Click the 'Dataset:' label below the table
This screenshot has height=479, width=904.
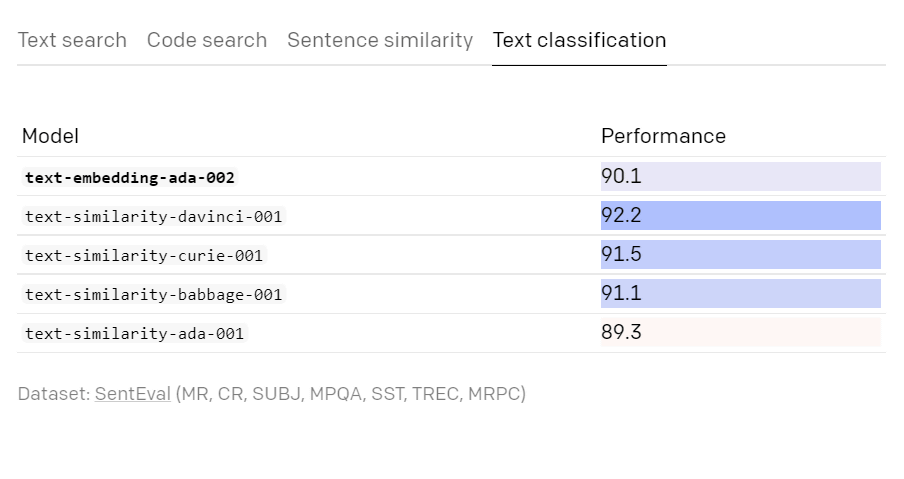54,393
